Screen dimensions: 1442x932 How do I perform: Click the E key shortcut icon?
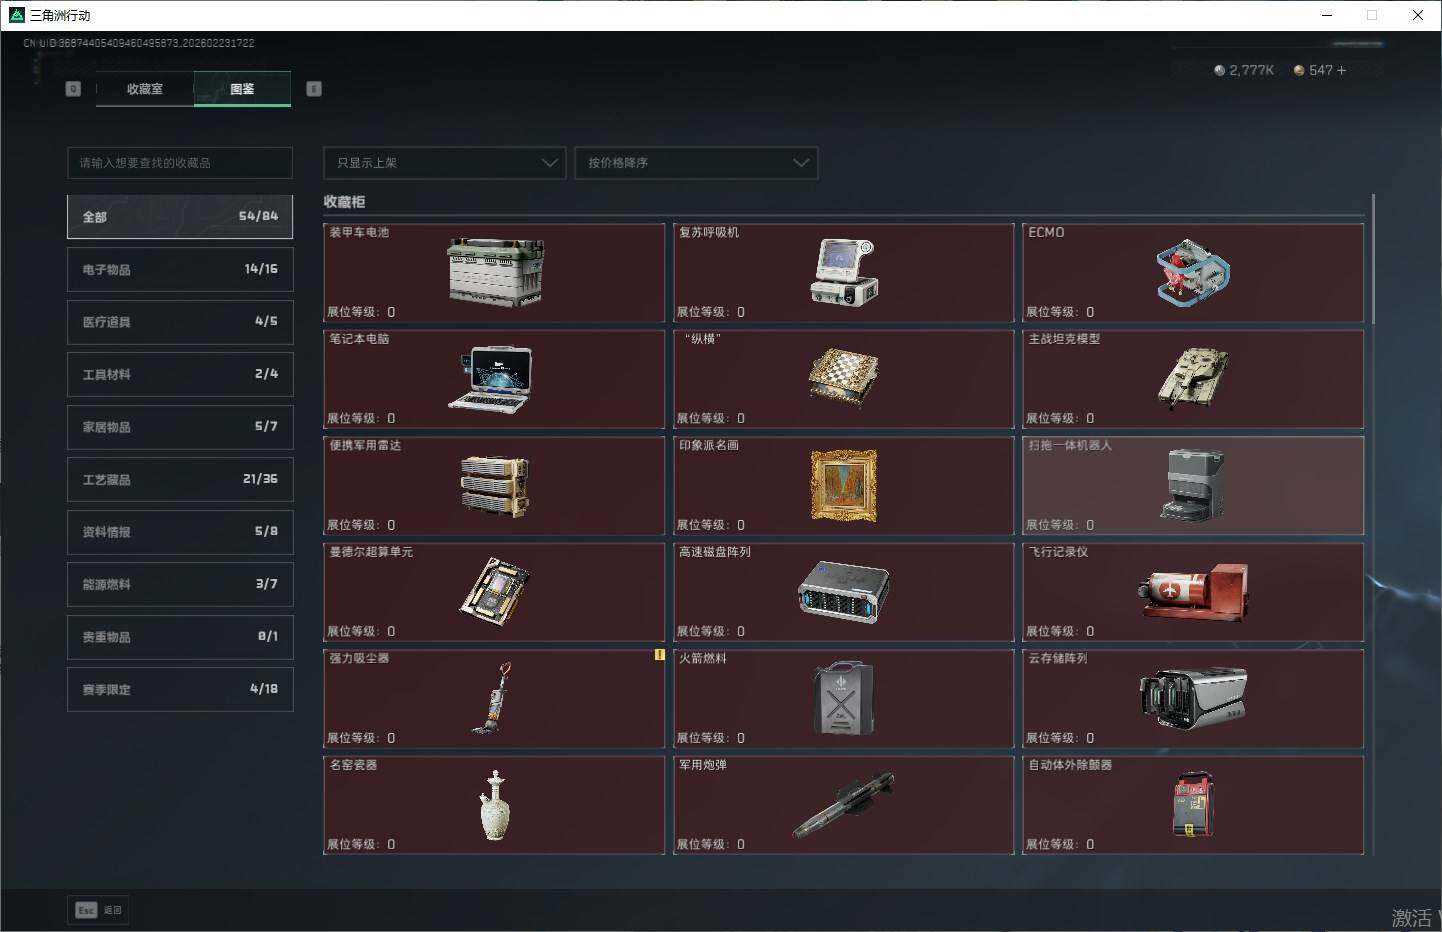[x=314, y=89]
